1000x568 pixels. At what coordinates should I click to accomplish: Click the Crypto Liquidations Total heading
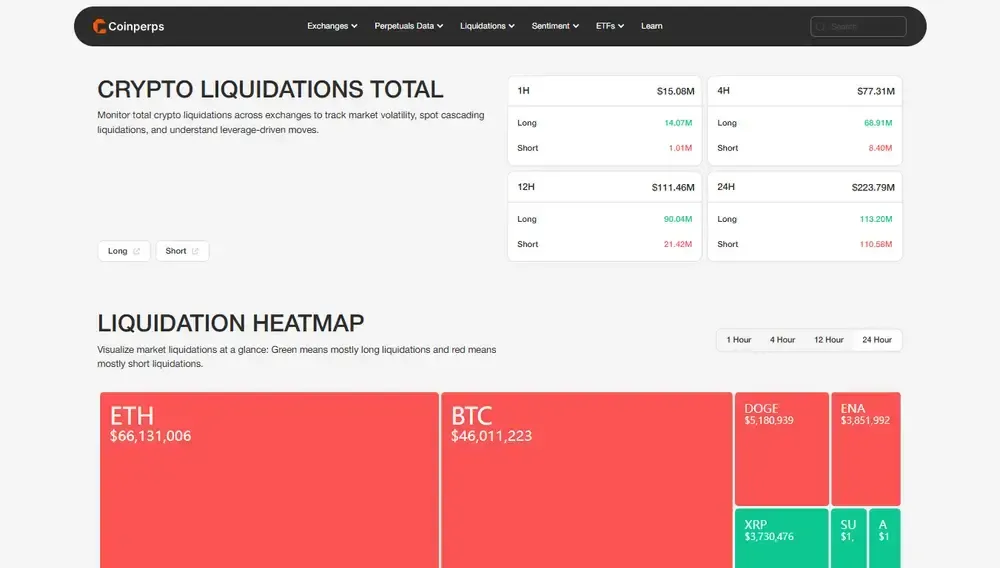click(270, 89)
